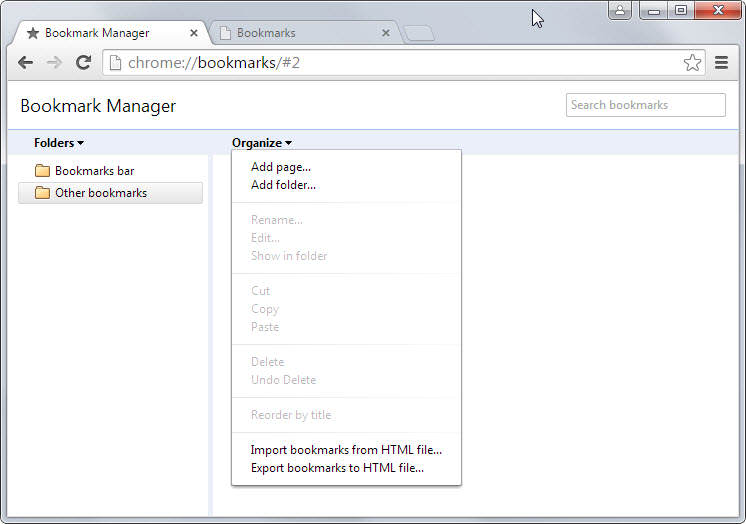Click the Search bookmarks field
The width and height of the screenshot is (746, 524).
[x=645, y=105]
